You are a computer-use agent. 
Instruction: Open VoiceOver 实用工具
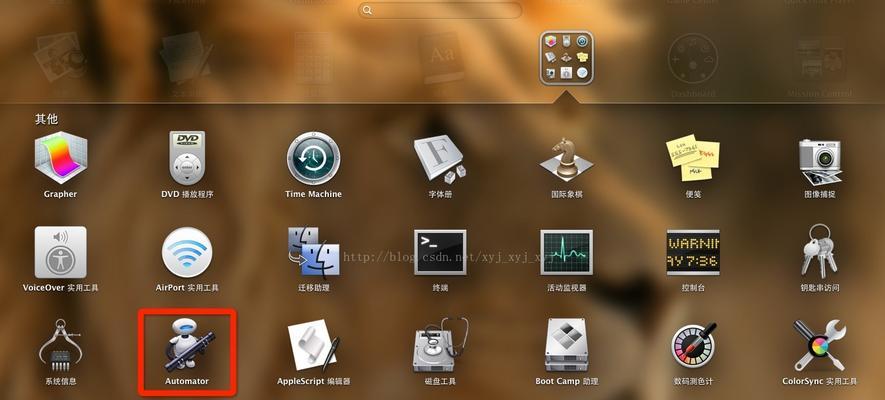(x=61, y=252)
